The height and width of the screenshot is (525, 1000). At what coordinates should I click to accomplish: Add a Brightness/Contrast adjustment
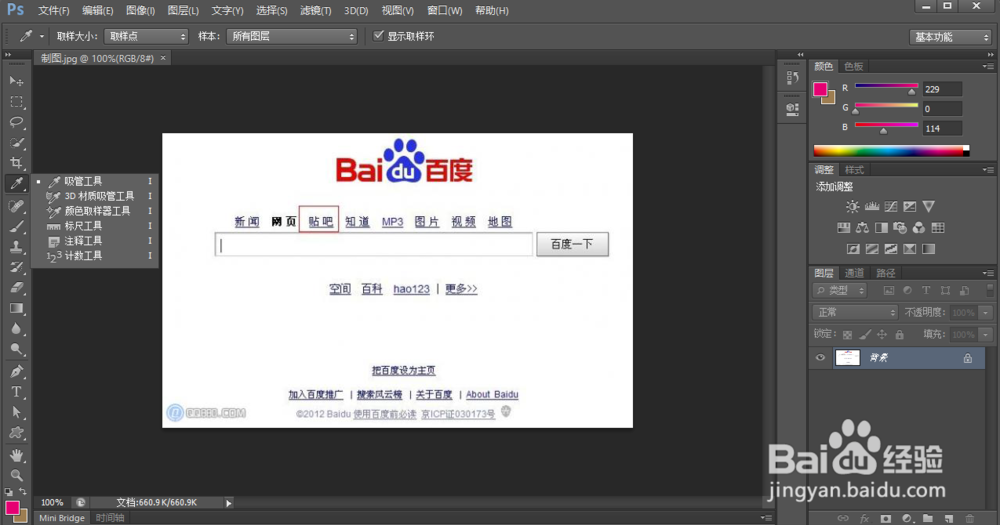pos(852,207)
